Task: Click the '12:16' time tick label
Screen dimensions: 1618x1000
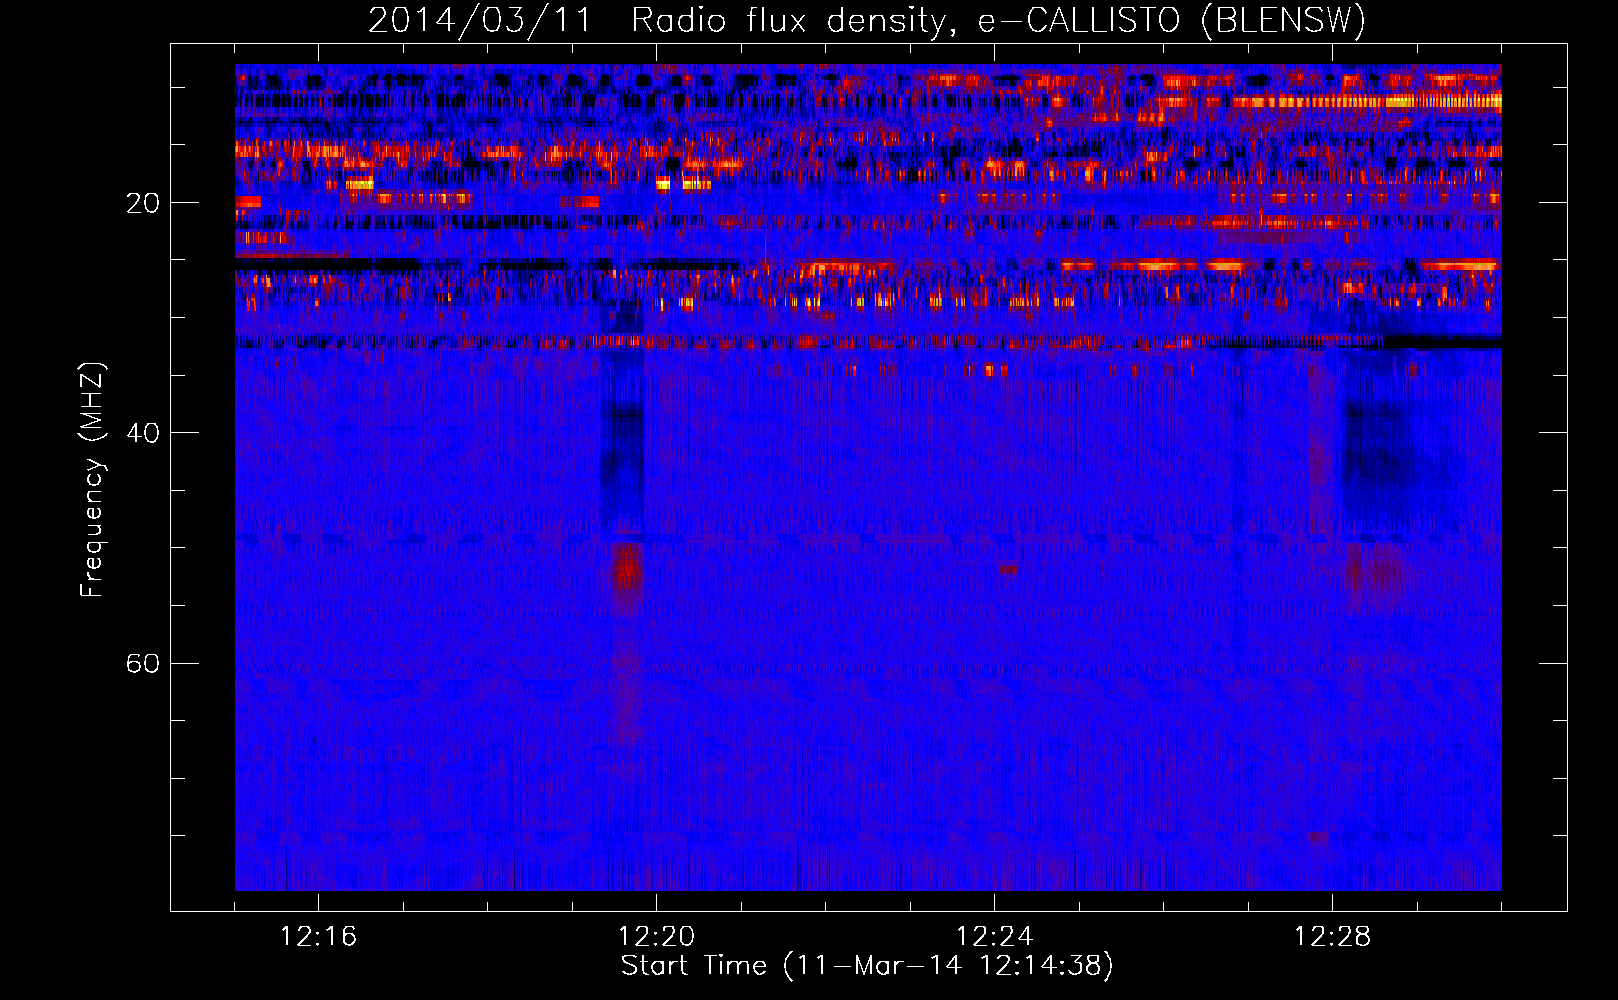Action: (318, 936)
